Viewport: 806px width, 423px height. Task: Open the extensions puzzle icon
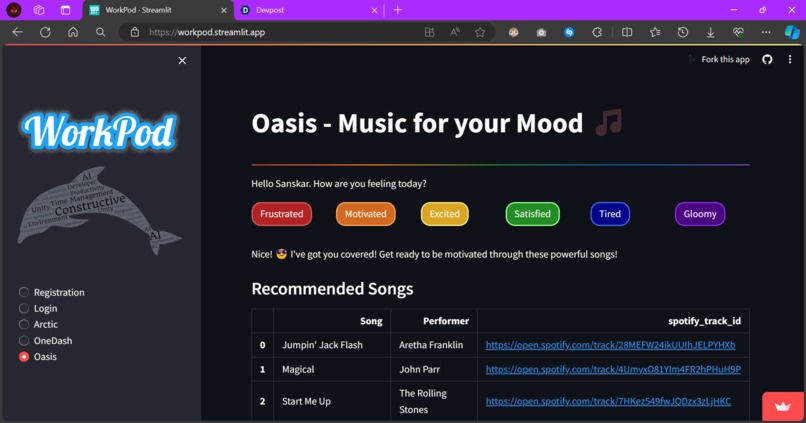point(597,32)
